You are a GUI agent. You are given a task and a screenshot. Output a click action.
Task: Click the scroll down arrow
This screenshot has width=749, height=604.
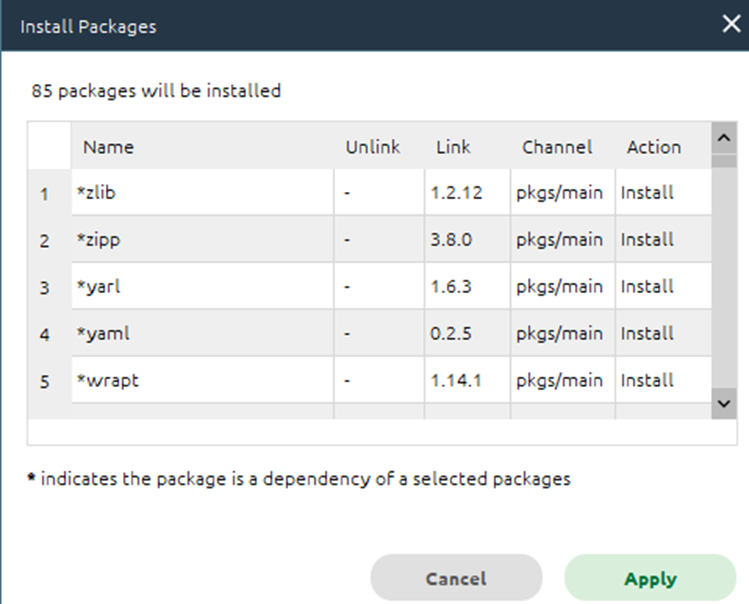point(724,404)
